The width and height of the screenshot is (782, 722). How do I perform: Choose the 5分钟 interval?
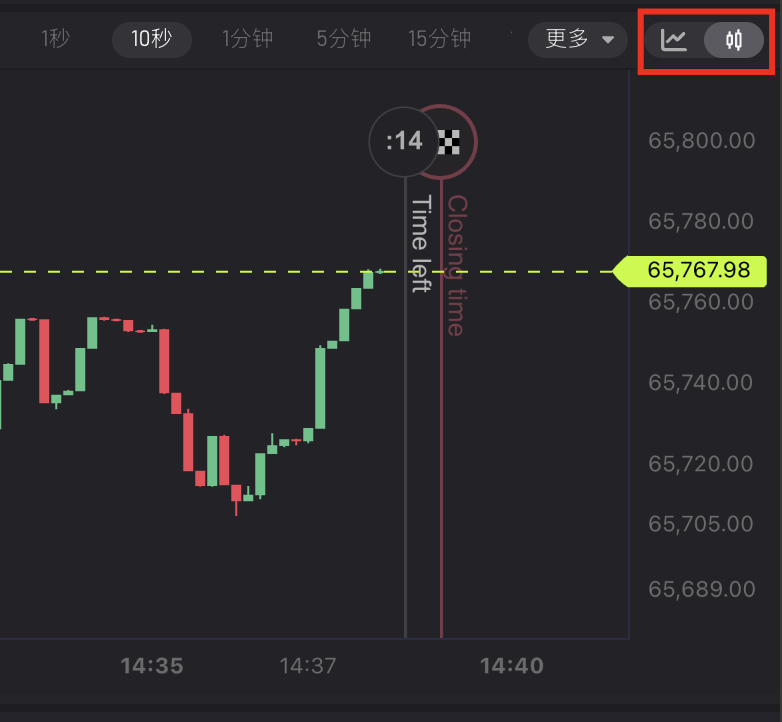(343, 40)
